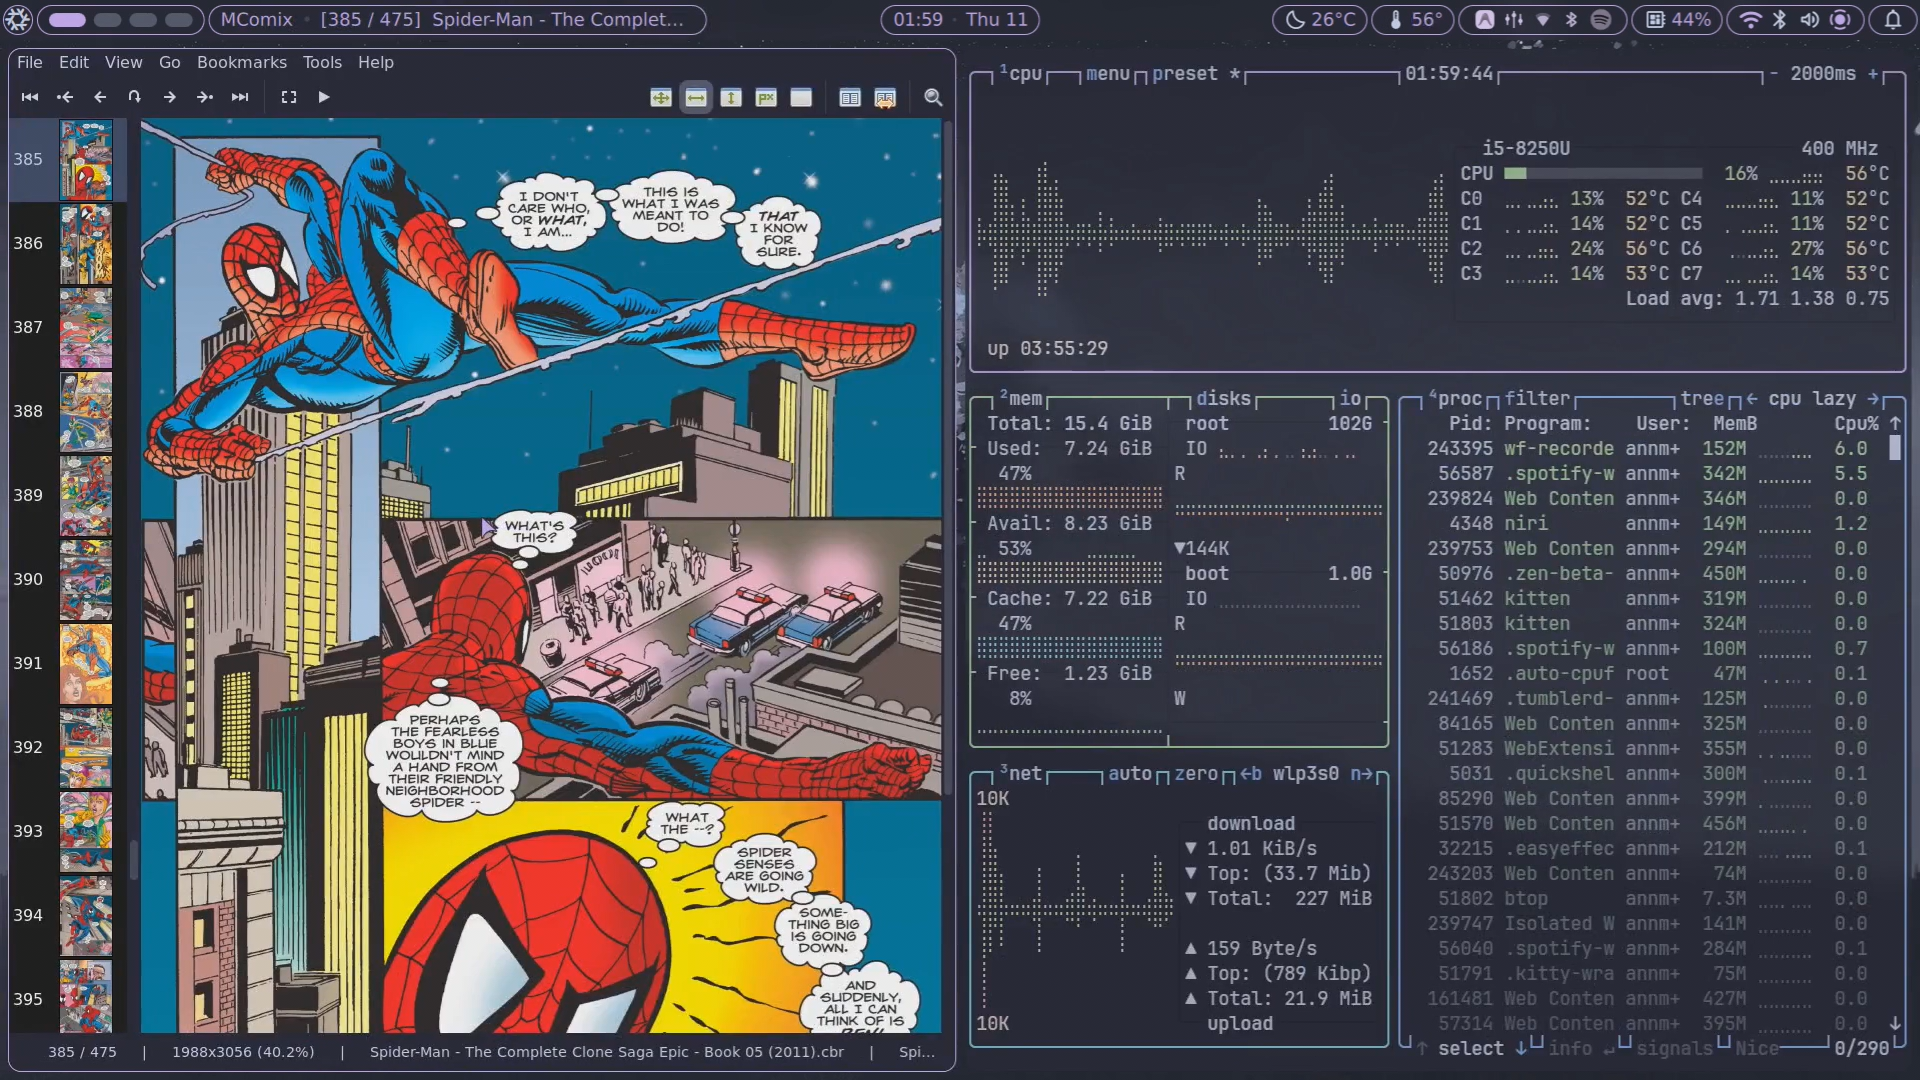Select Fit to size (px) mode icon
Image resolution: width=1920 pixels, height=1080 pixels.
pos(766,97)
